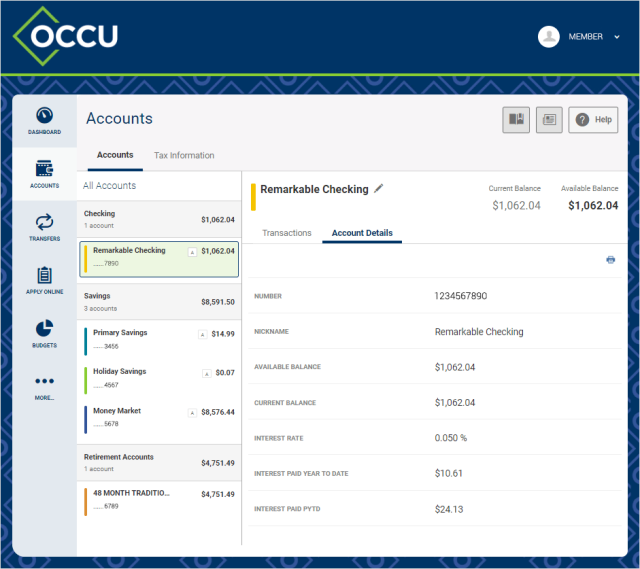Screen dimensions: 640x569
Task: Click the book icon button beside Help
Action: click(x=516, y=120)
